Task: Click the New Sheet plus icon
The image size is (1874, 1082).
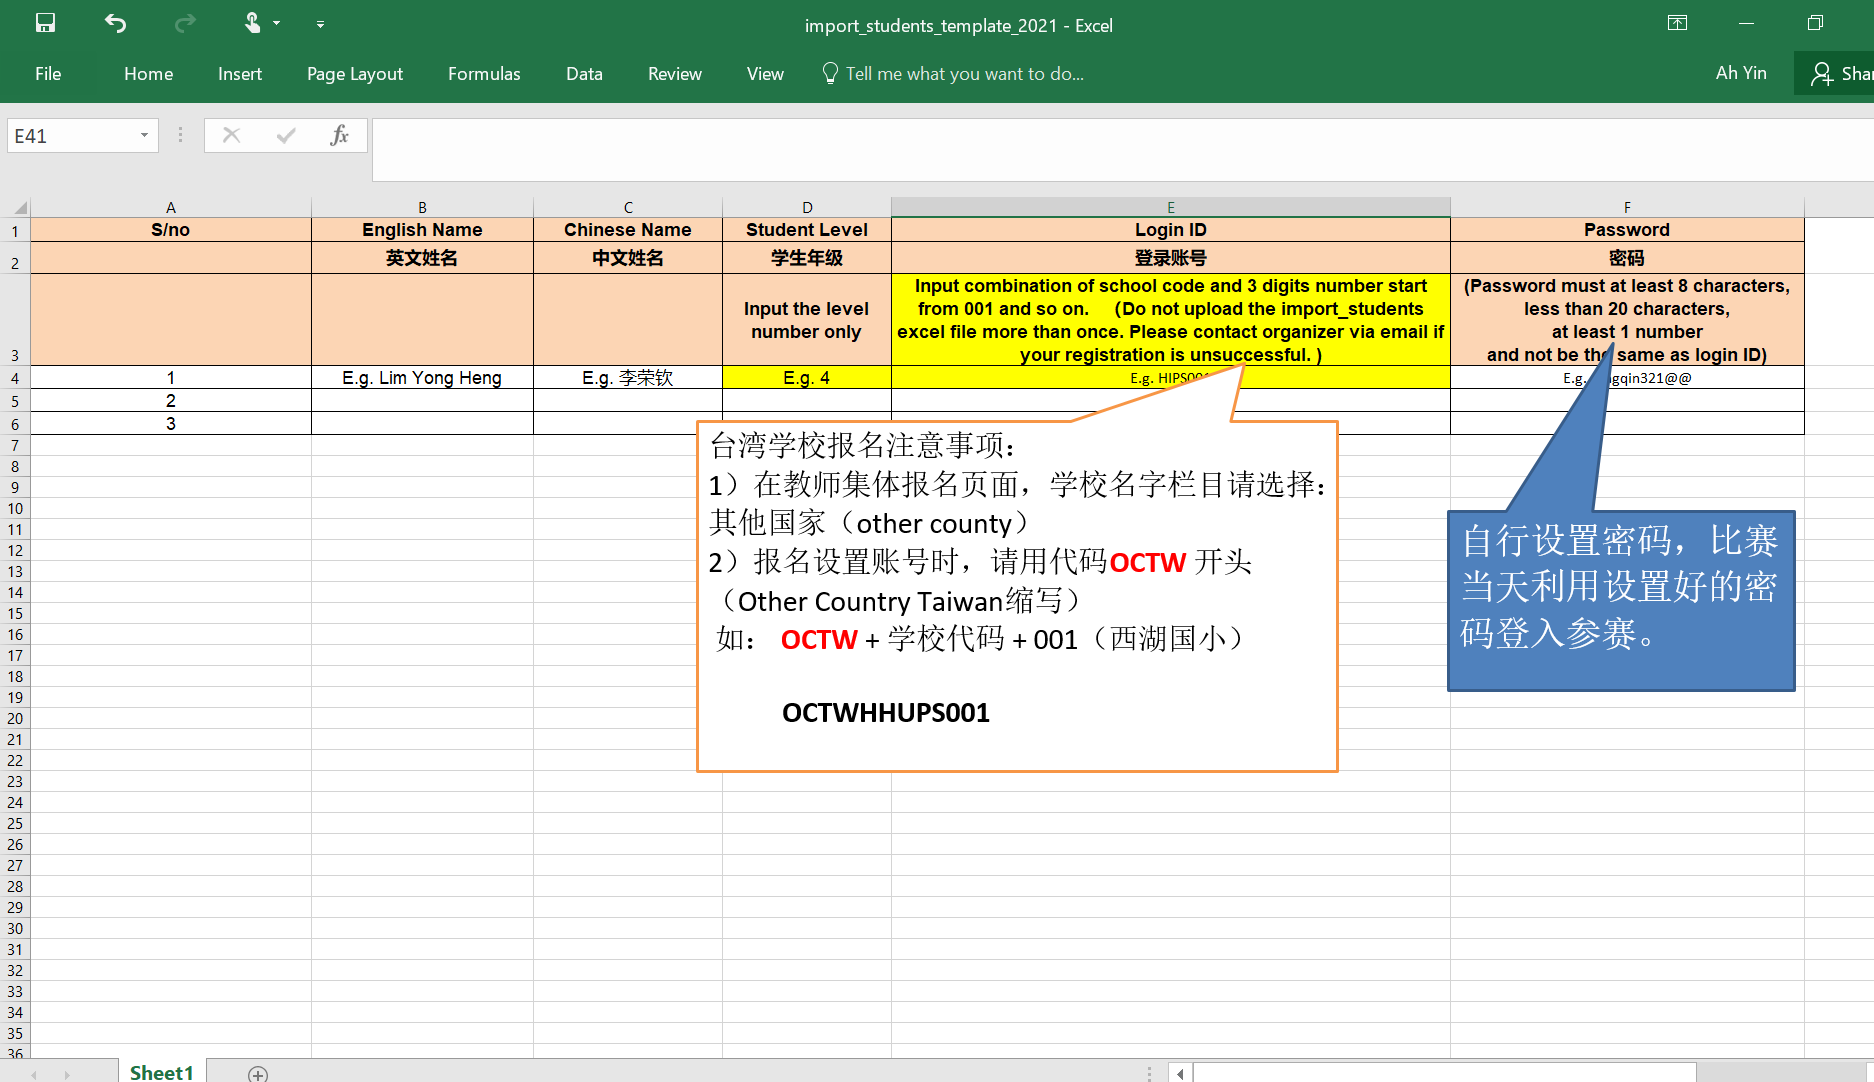Action: 258,1073
